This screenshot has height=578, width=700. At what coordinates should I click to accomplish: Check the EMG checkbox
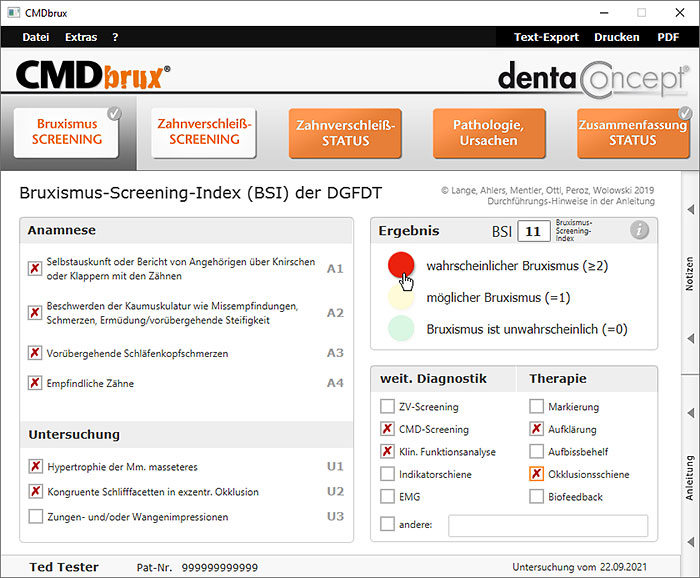click(x=387, y=496)
